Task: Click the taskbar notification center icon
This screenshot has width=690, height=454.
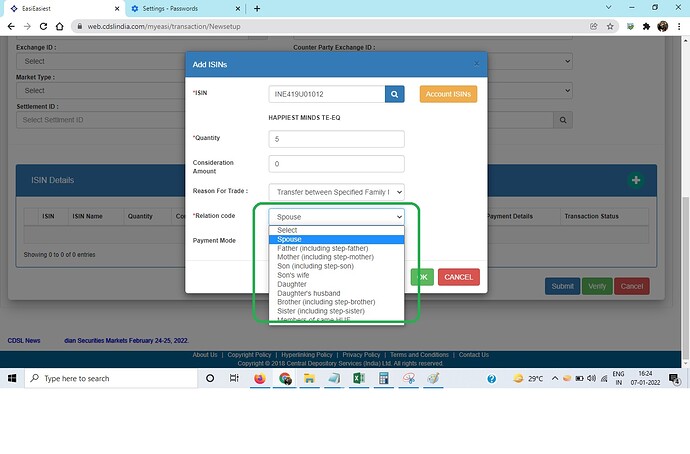Action: click(x=674, y=379)
